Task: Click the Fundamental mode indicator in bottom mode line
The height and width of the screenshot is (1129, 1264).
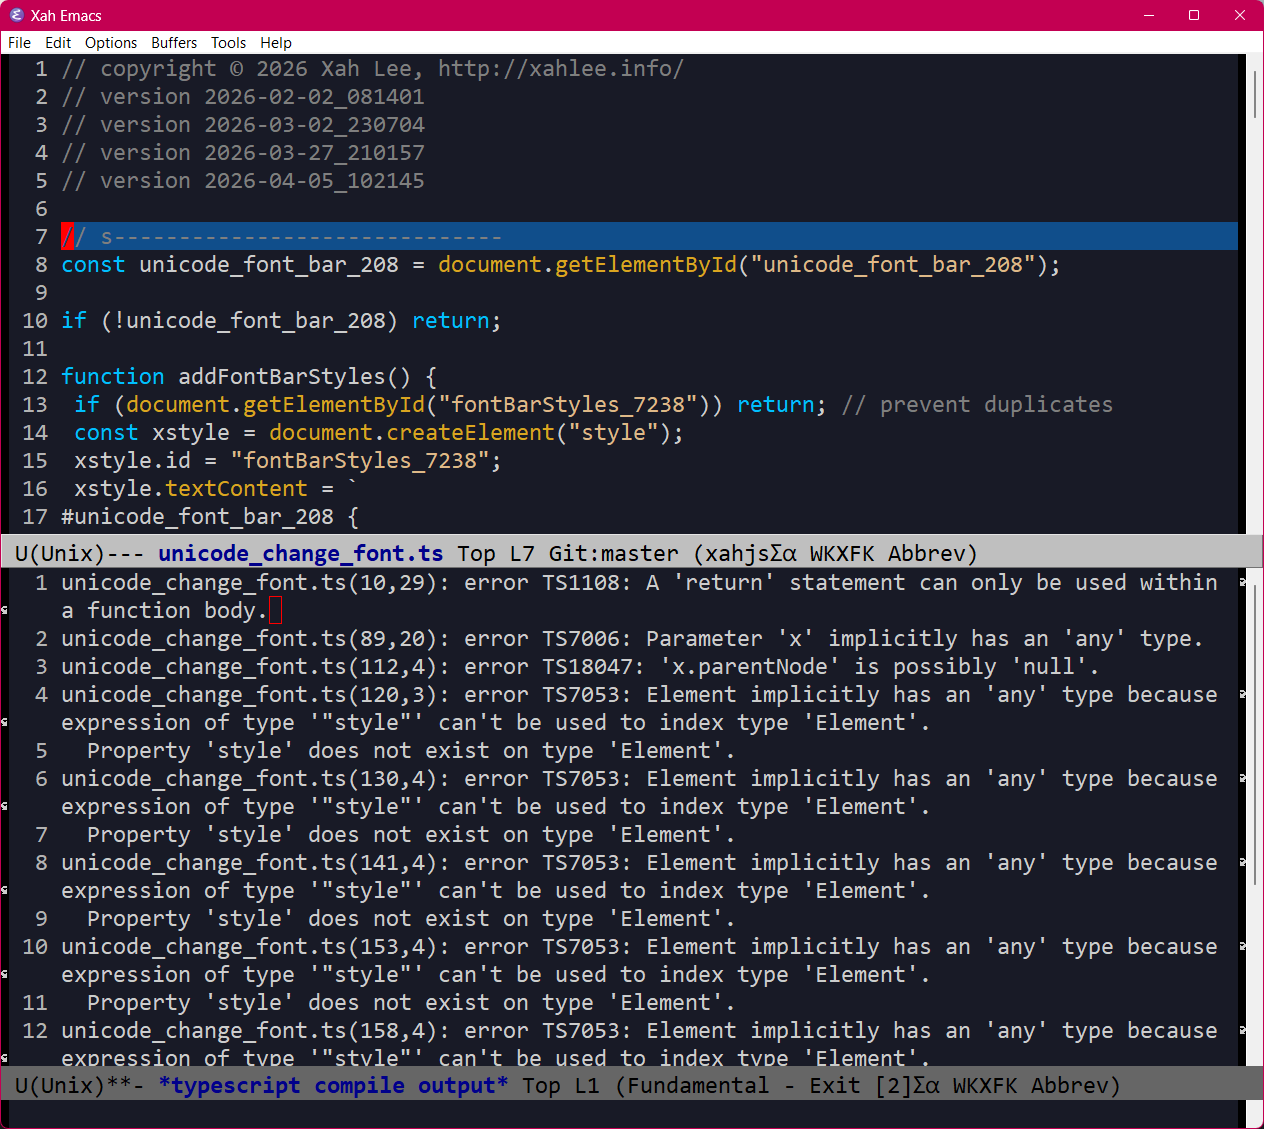Action: point(698,1085)
